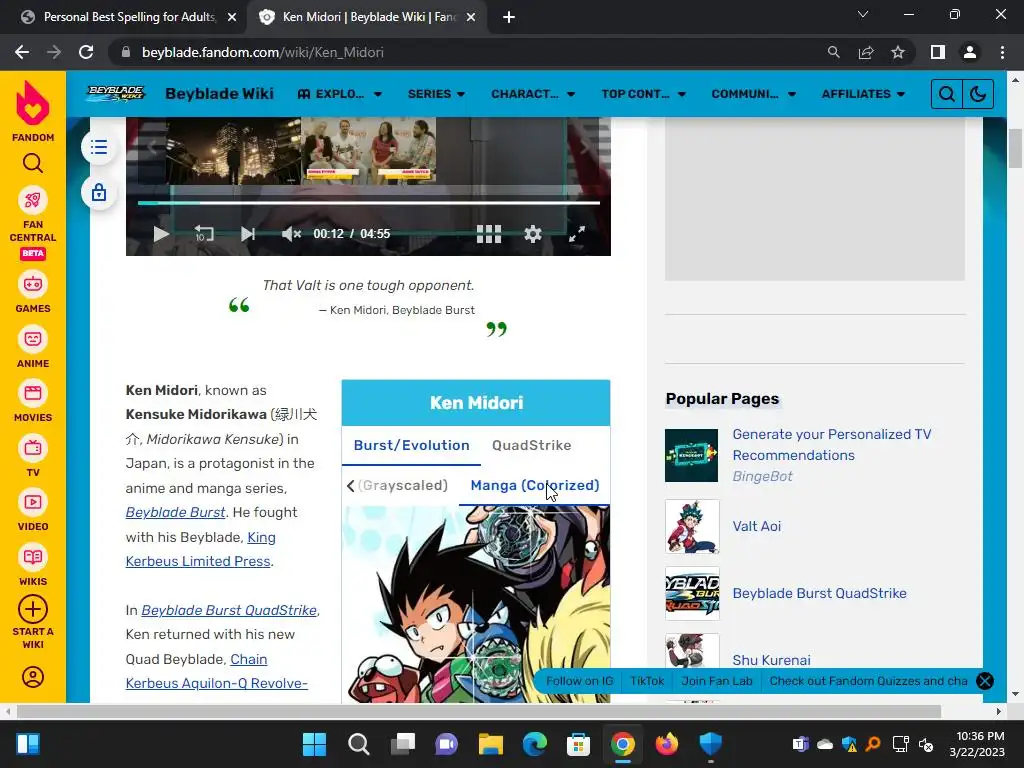
Task: Click the Beyblade Wiki logo image
Action: (116, 93)
